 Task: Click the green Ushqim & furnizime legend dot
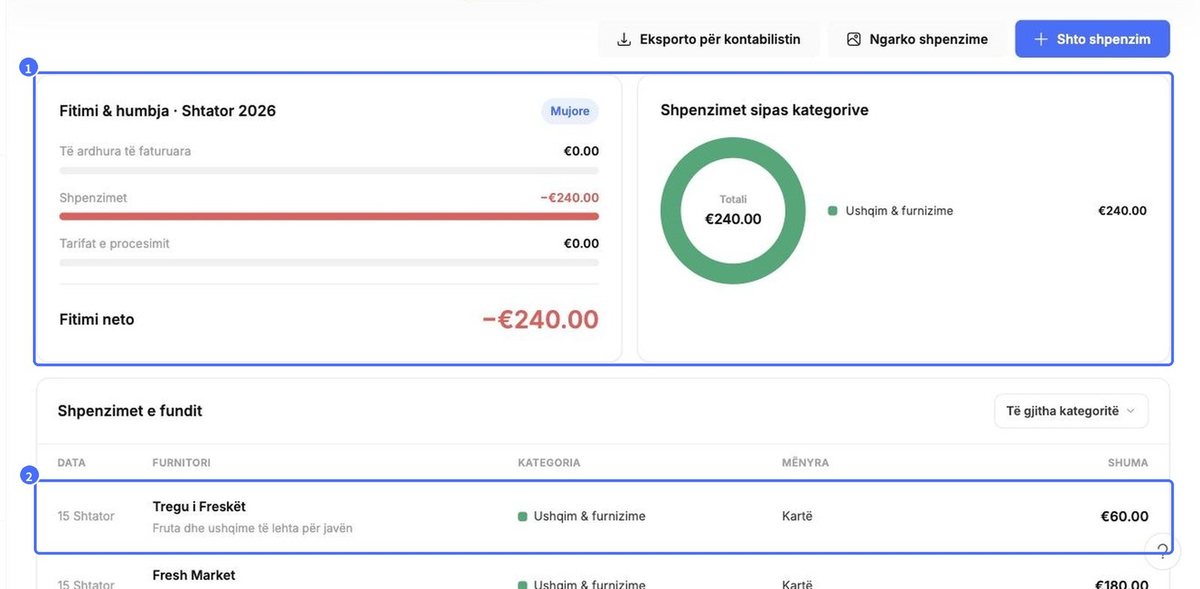click(x=832, y=211)
